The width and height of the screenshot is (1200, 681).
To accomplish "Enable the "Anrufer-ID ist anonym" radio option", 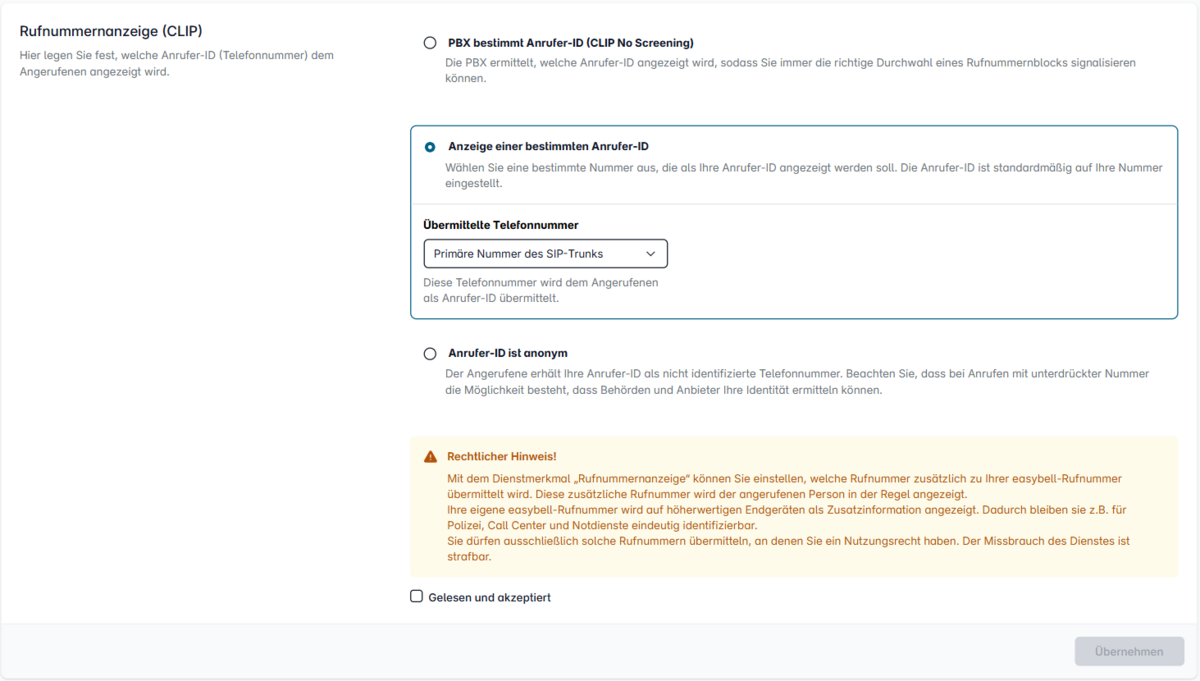I will (x=430, y=353).
